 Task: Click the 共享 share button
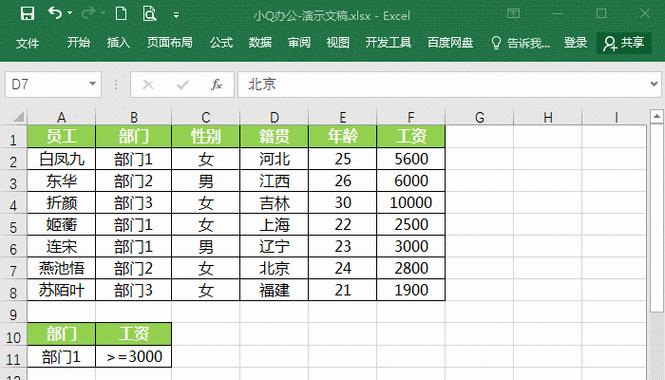[x=624, y=43]
